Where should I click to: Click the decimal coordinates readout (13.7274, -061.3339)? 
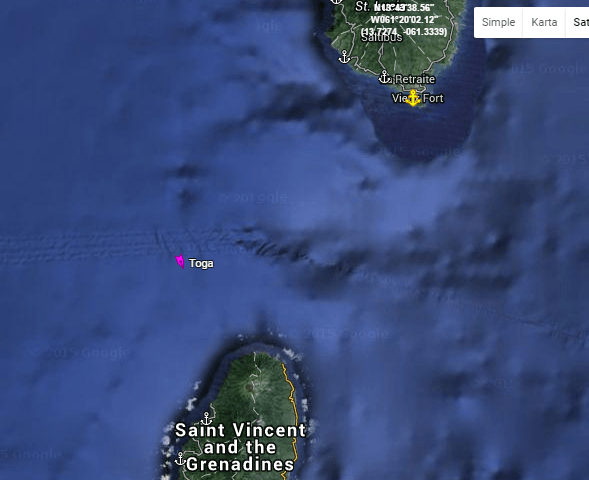pyautogui.click(x=404, y=32)
